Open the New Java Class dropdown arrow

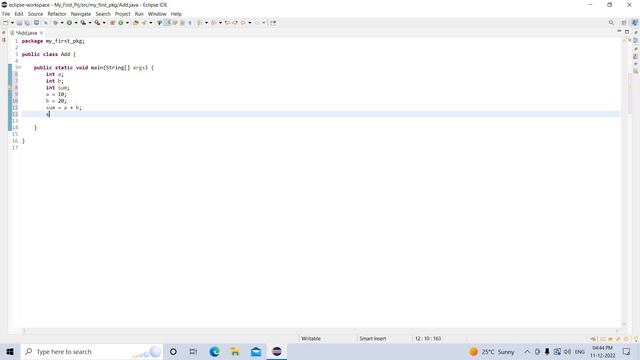[127, 23]
